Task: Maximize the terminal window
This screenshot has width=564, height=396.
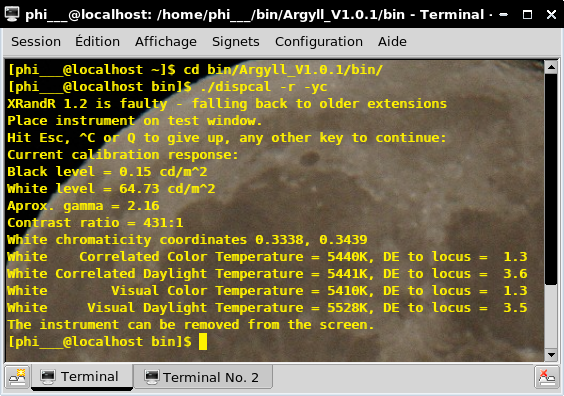Action: [x=527, y=15]
